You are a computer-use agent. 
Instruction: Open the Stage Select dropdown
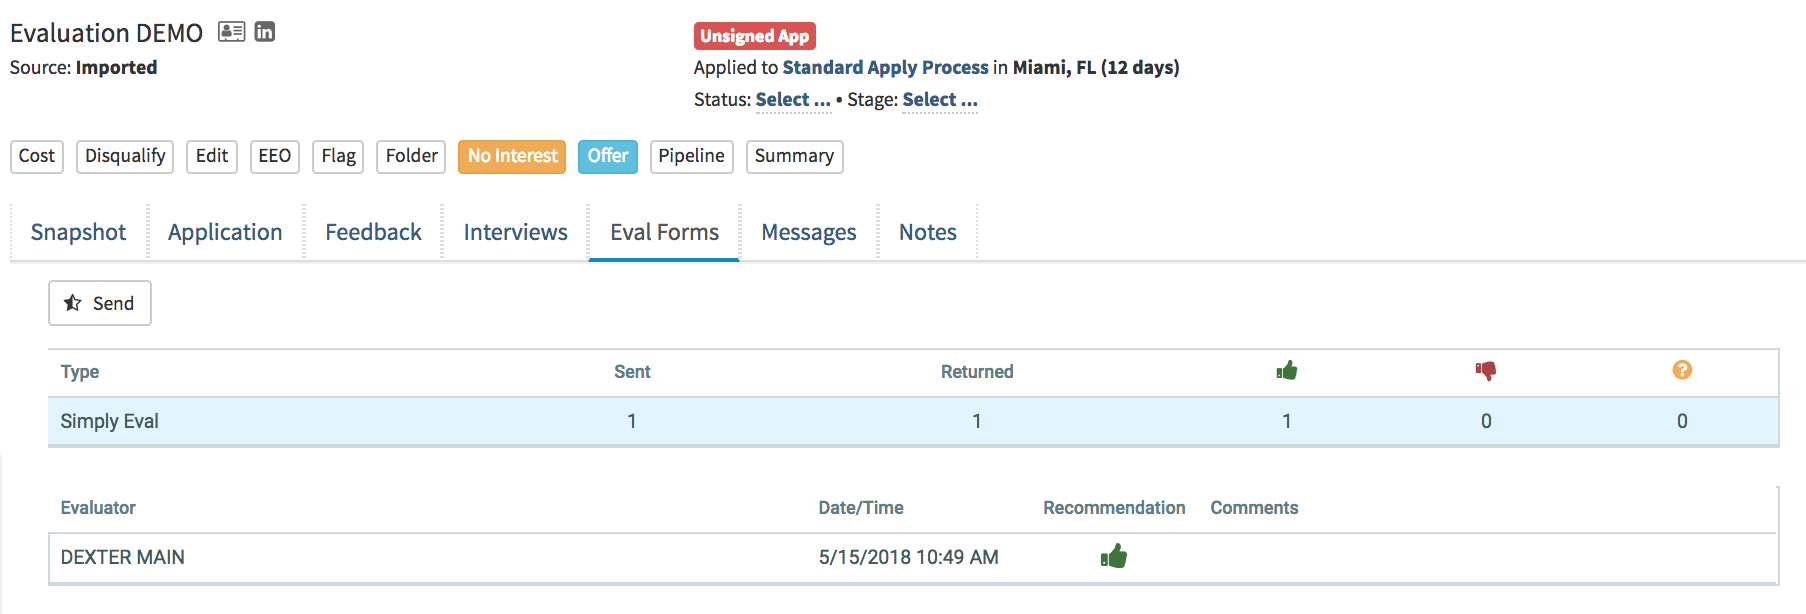(x=939, y=99)
